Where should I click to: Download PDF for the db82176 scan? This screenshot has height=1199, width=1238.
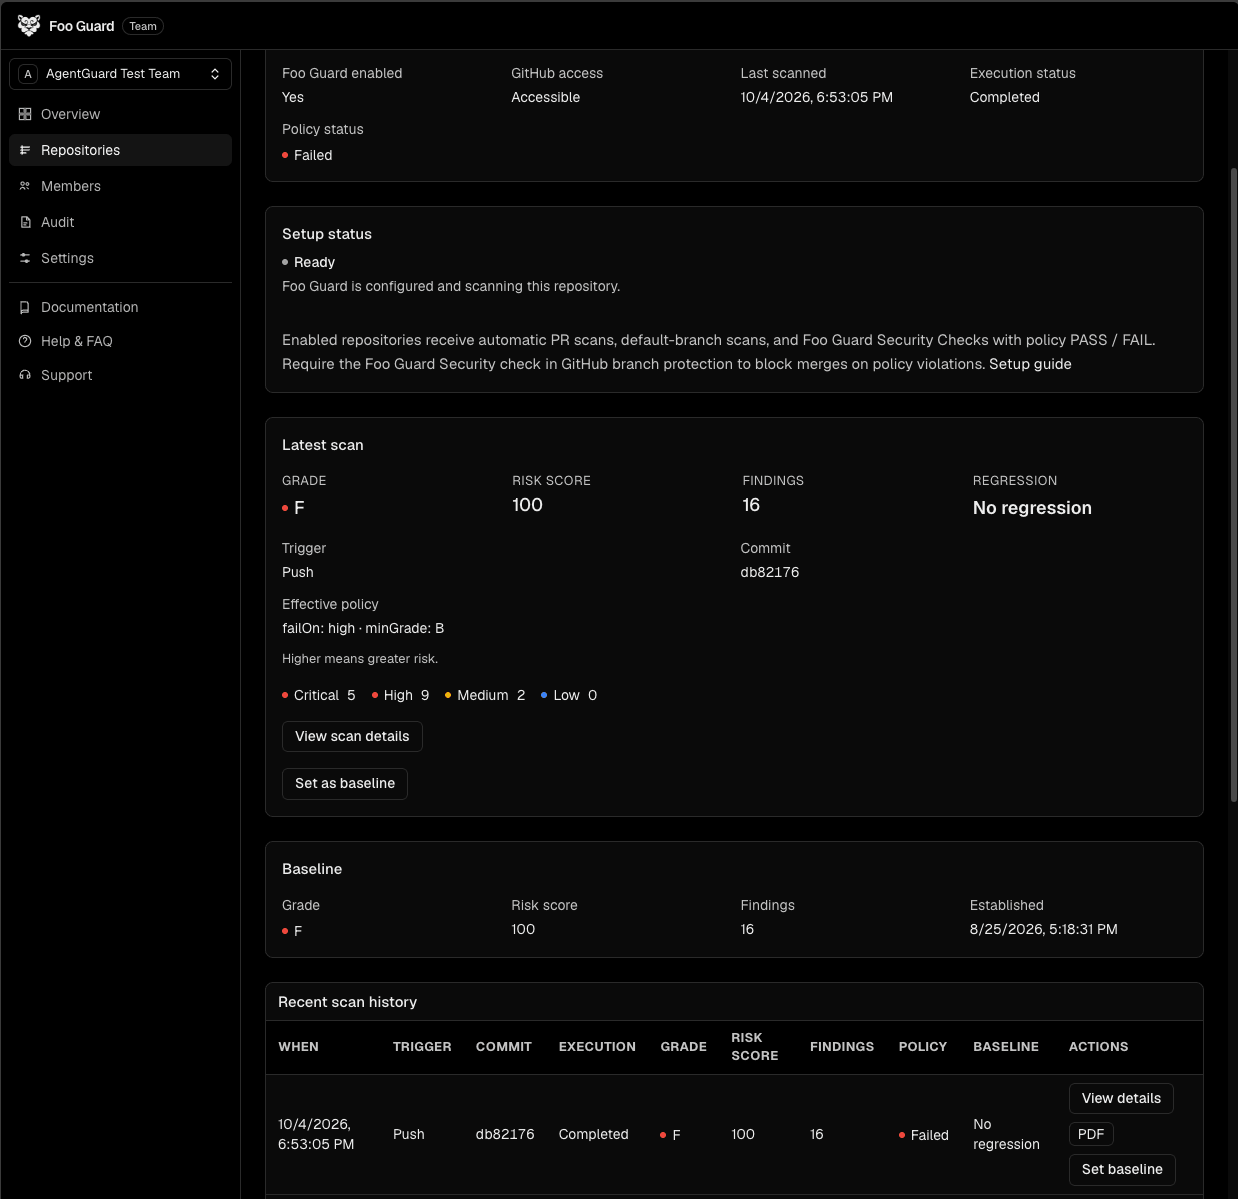click(x=1091, y=1134)
